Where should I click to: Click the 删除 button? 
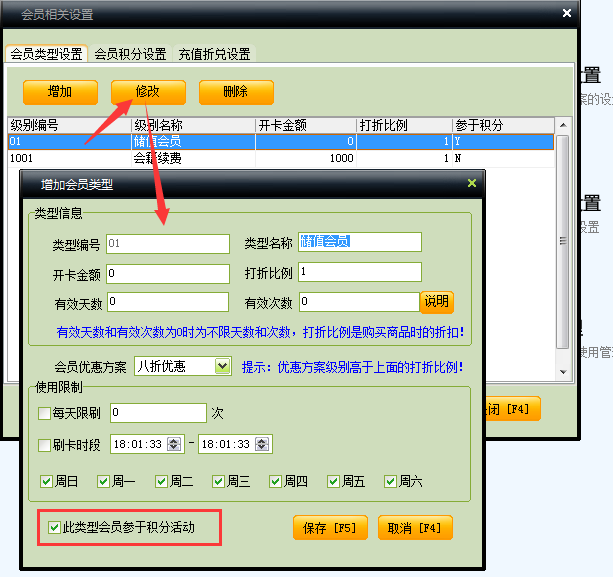click(236, 92)
